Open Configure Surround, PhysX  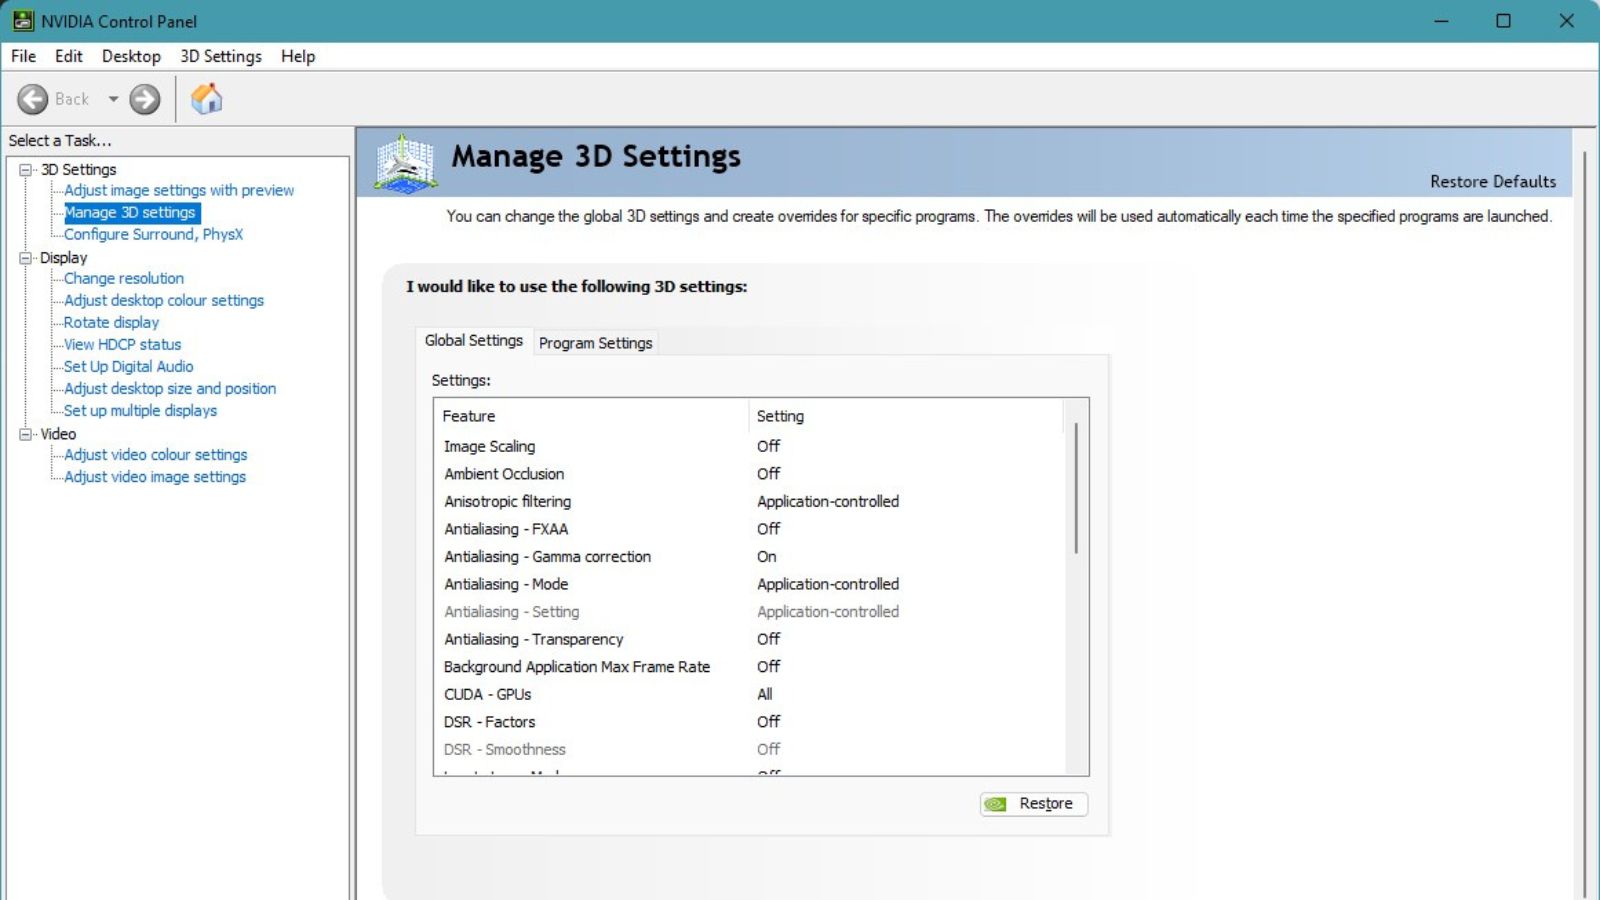(x=153, y=234)
